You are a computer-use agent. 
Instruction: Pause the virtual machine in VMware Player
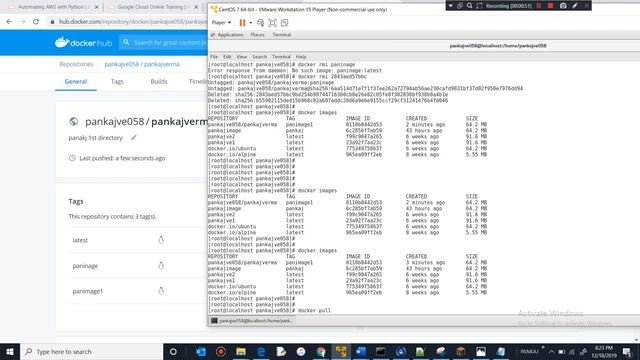point(242,23)
